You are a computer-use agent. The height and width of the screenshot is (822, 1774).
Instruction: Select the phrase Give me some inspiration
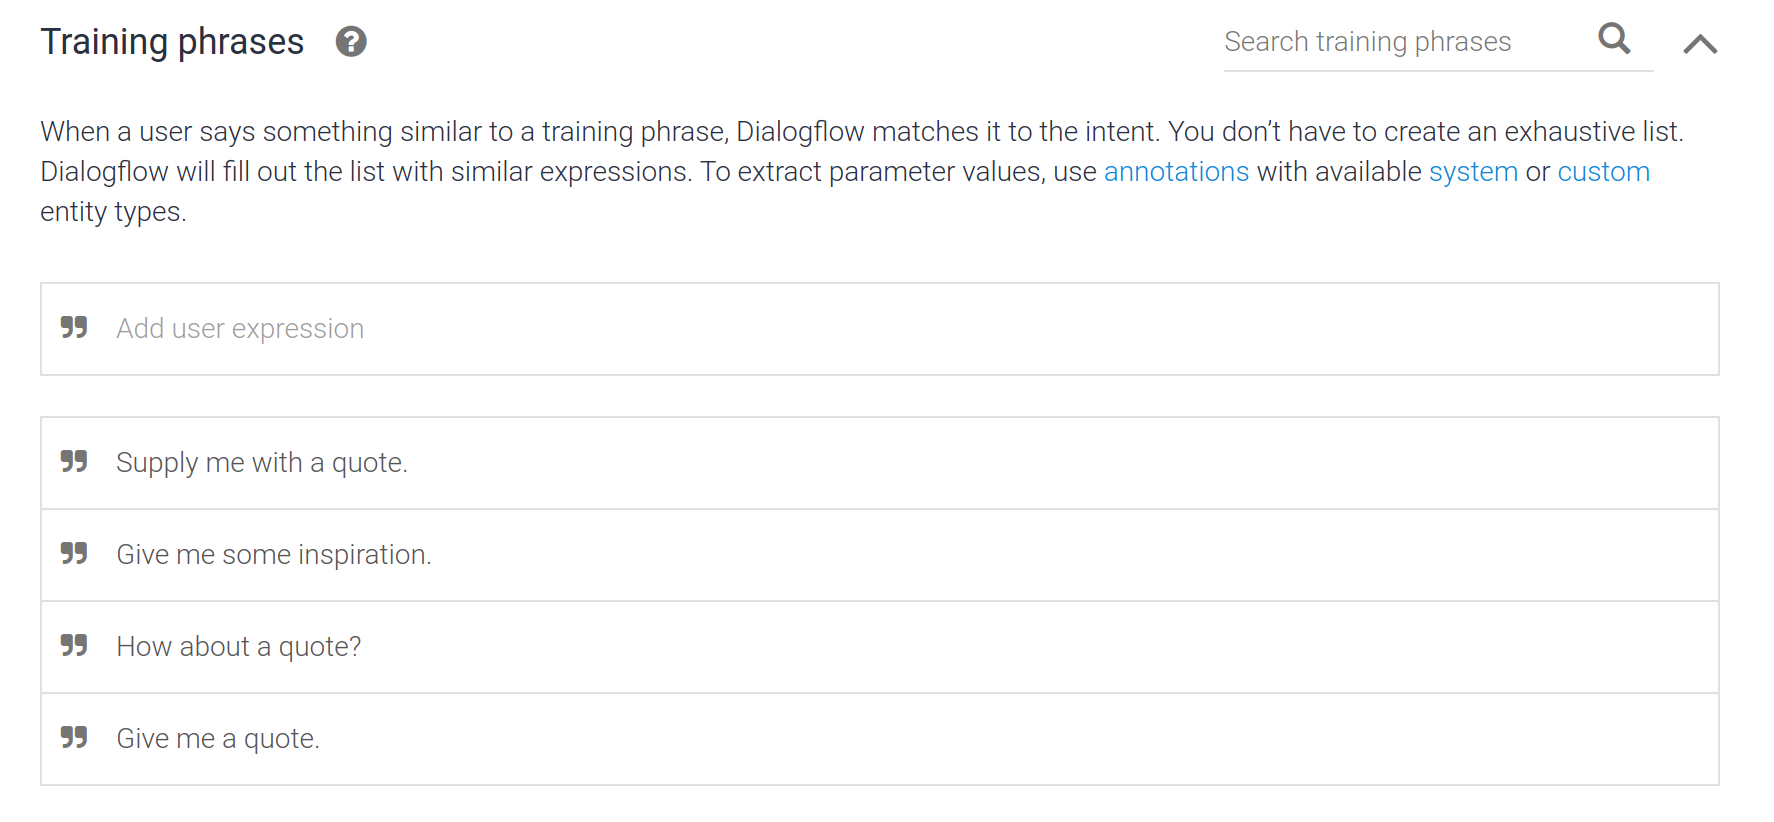point(274,555)
